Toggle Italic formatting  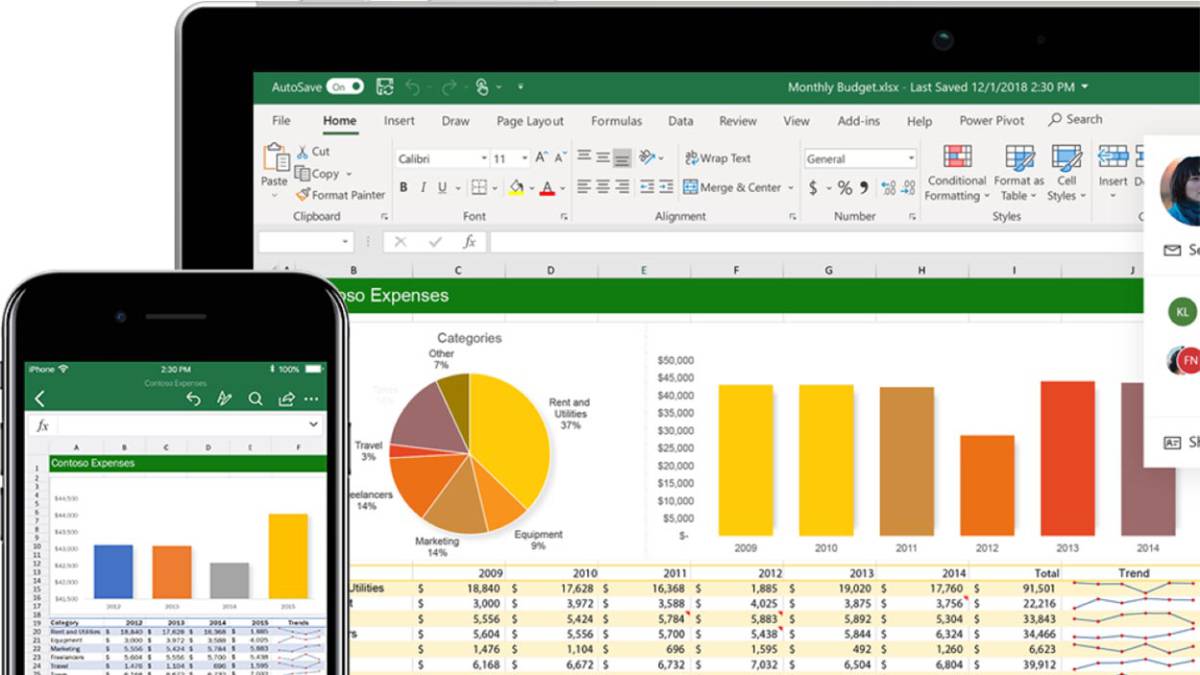click(423, 187)
